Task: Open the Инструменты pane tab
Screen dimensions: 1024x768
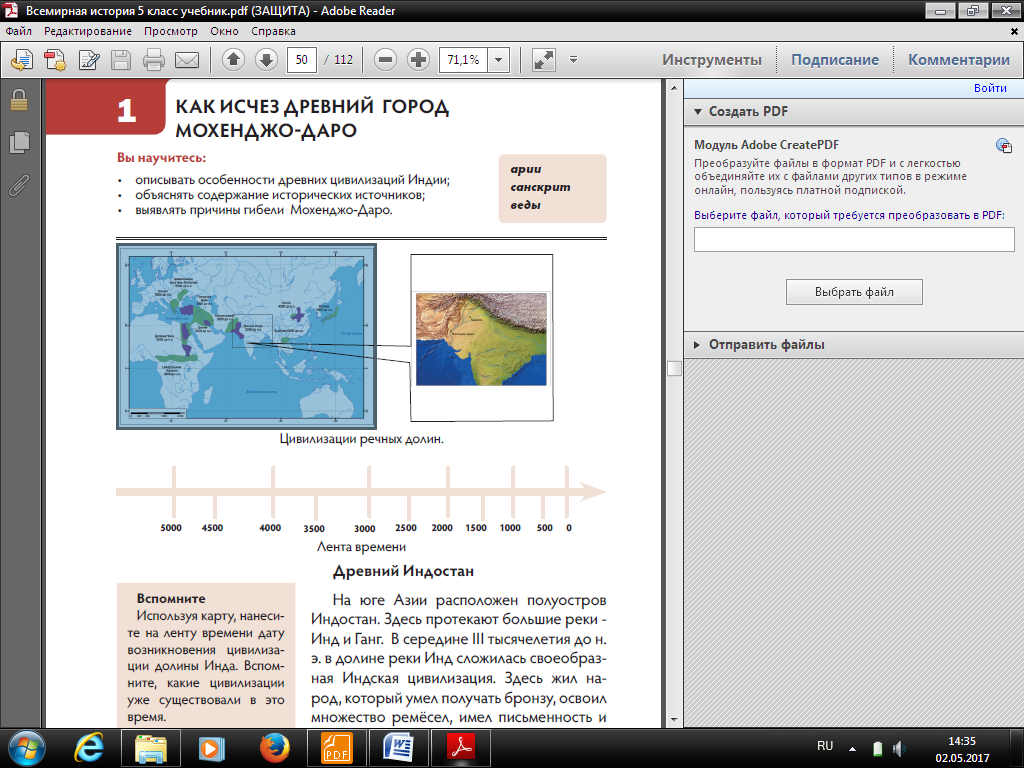Action: coord(711,60)
